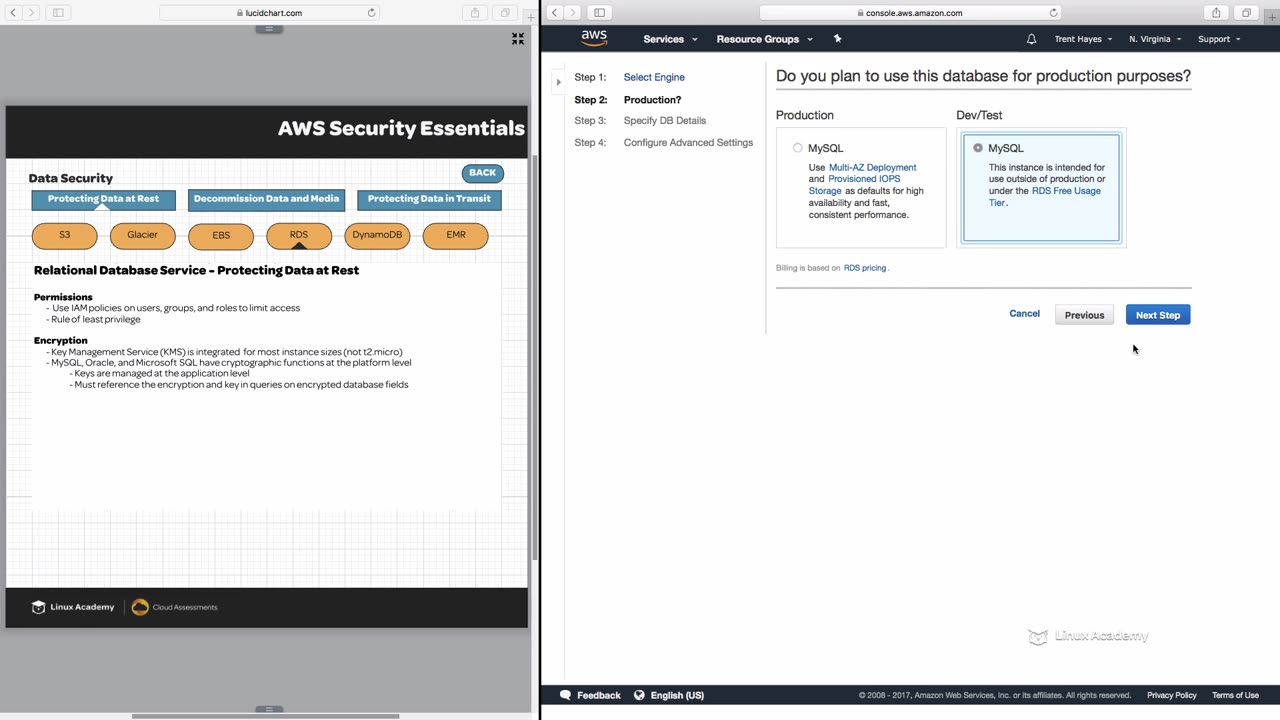This screenshot has width=1280, height=720.
Task: Share the AWS console page
Action: (1216, 13)
